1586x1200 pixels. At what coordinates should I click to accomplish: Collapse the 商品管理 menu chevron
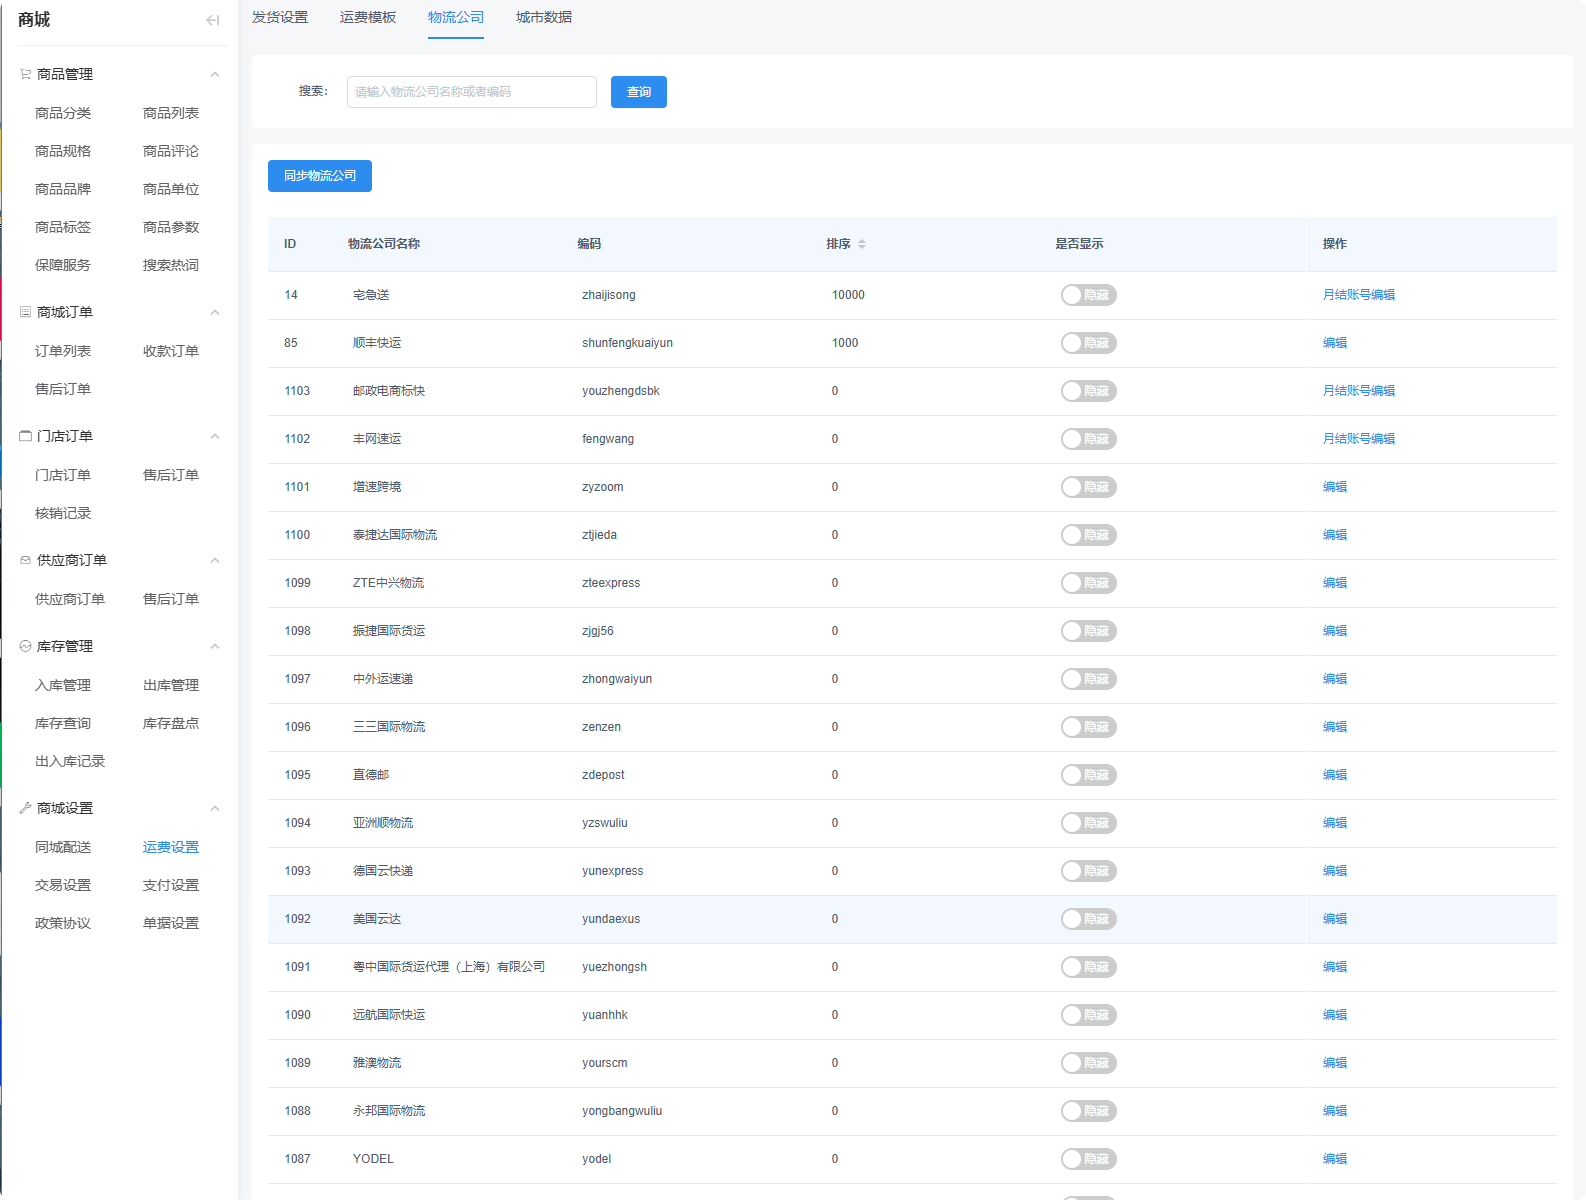click(214, 74)
